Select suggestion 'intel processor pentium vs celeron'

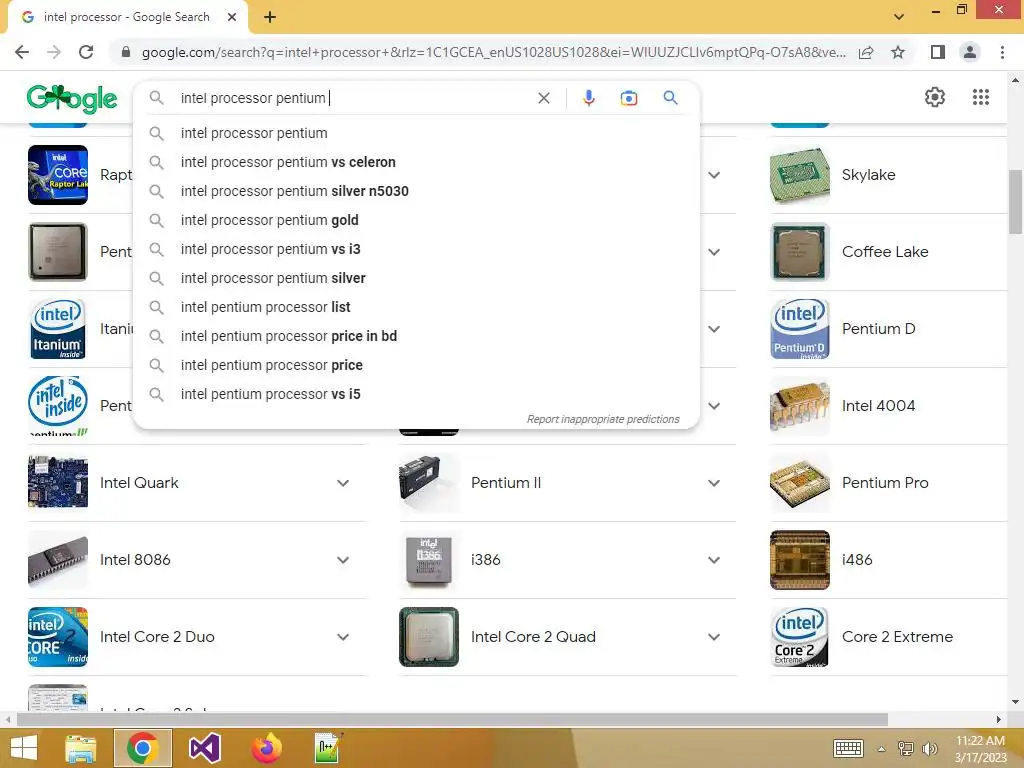[416, 162]
